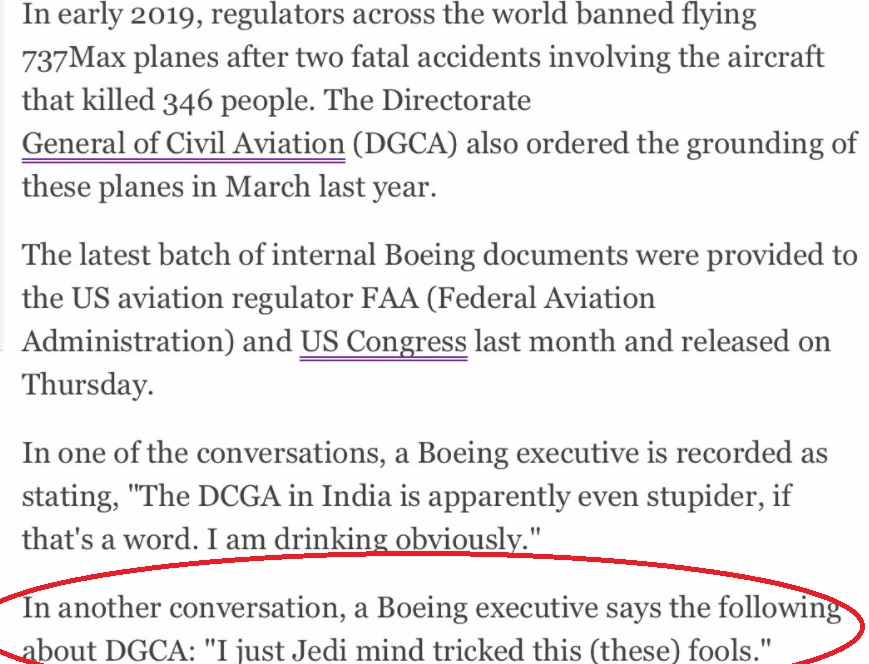Click the number '346' in the text
Screen dimensions: 869x664
pyautogui.click(x=188, y=101)
